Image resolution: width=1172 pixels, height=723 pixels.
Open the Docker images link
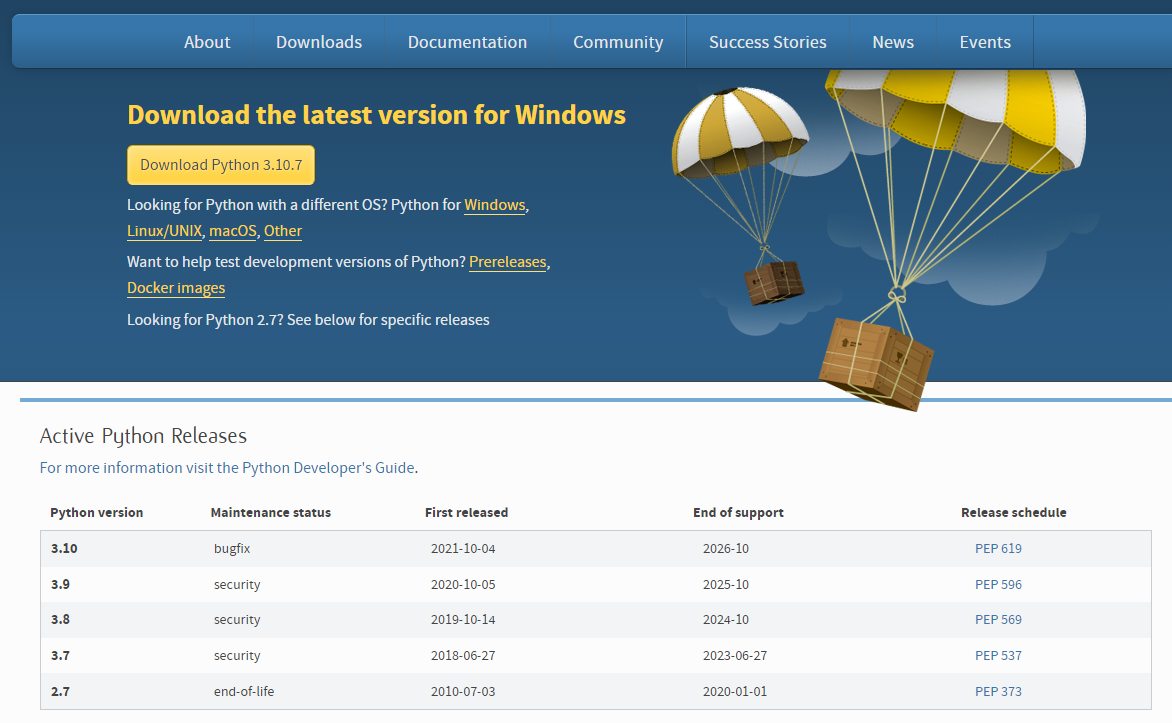pos(176,288)
